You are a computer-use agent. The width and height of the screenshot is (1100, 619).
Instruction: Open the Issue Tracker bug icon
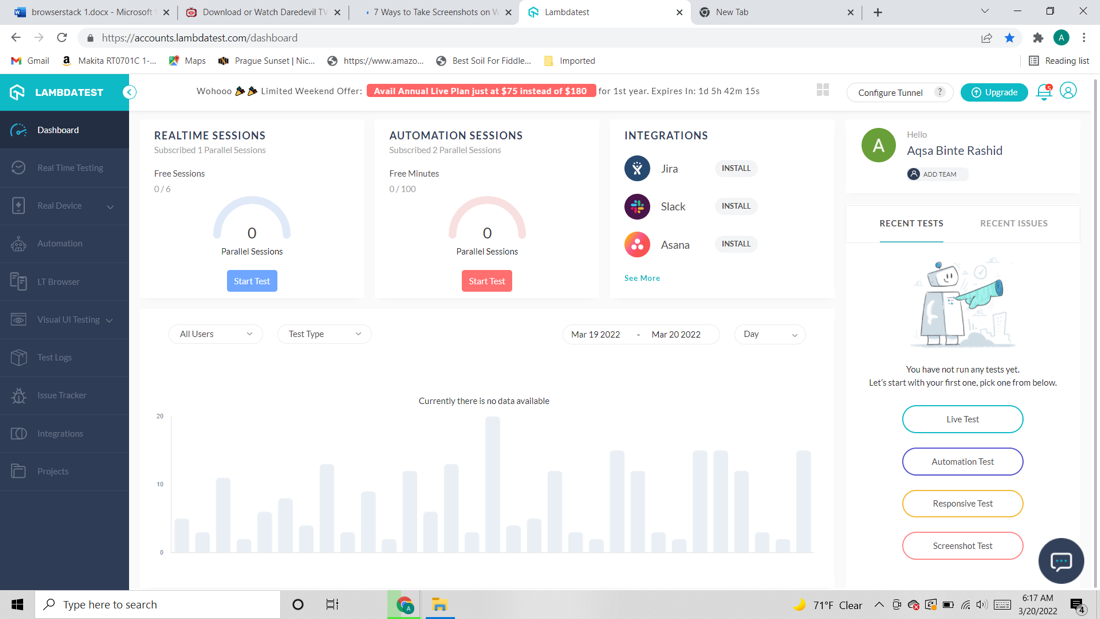pos(19,395)
